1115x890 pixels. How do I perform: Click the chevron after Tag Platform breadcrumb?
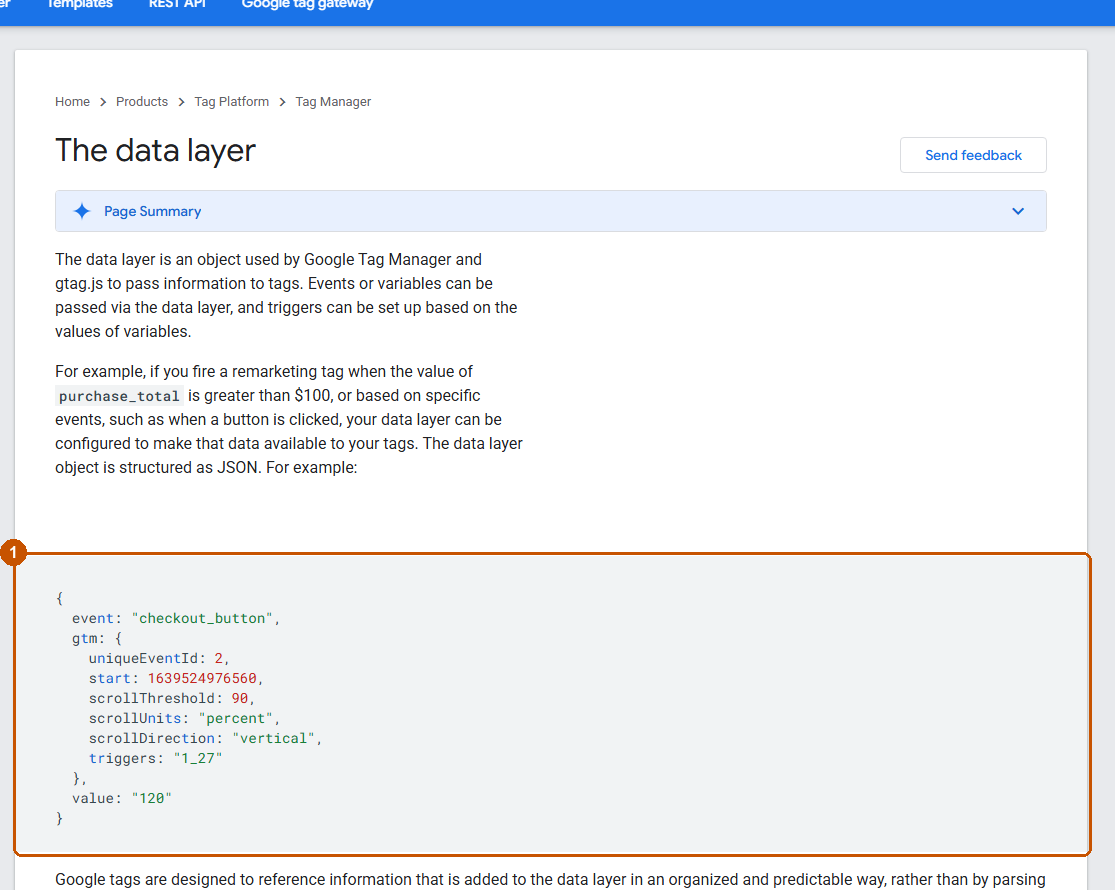point(282,102)
